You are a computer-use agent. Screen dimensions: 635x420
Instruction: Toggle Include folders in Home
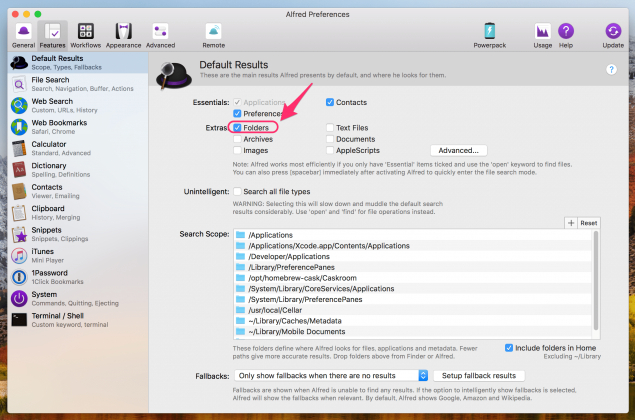pyautogui.click(x=509, y=348)
